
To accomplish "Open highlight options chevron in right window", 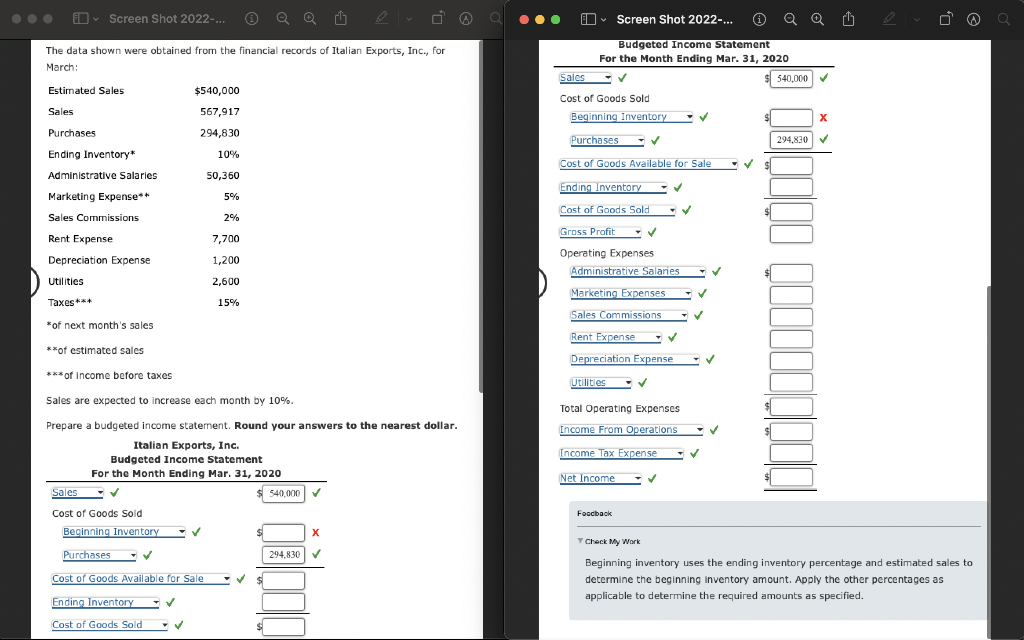I will point(917,20).
